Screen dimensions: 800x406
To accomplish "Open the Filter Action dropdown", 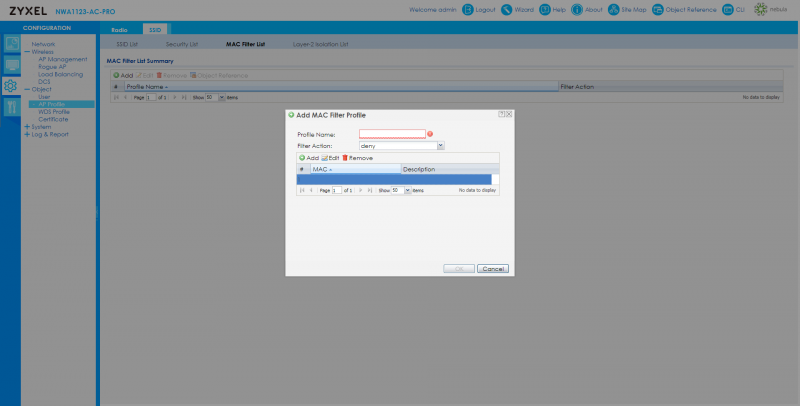I will tap(441, 146).
